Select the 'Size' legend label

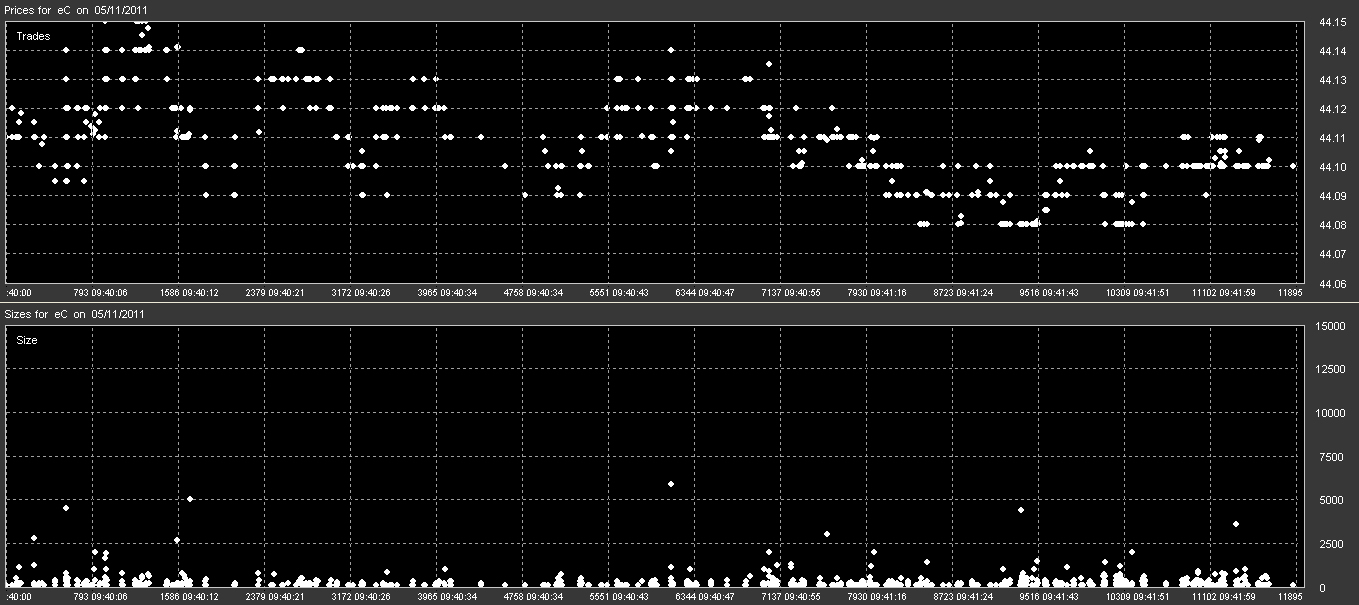pyautogui.click(x=27, y=340)
